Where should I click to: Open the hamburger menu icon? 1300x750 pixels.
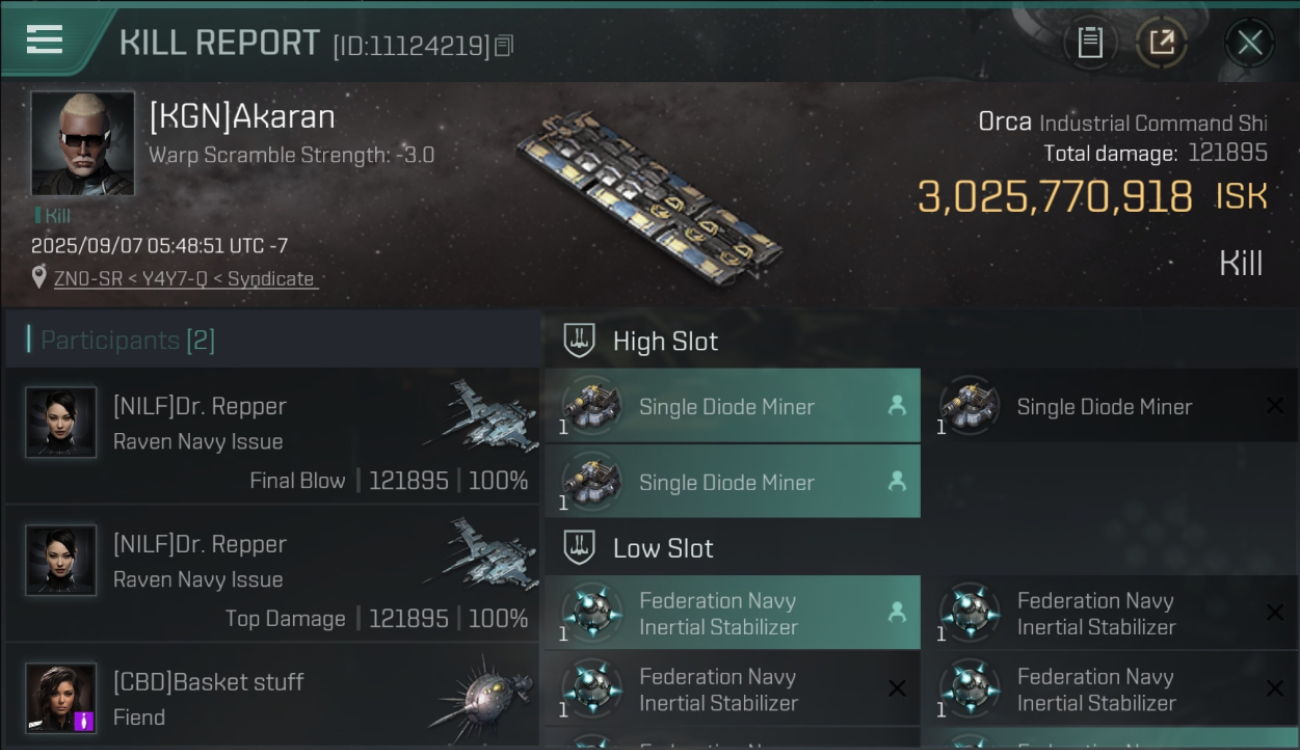click(x=45, y=40)
